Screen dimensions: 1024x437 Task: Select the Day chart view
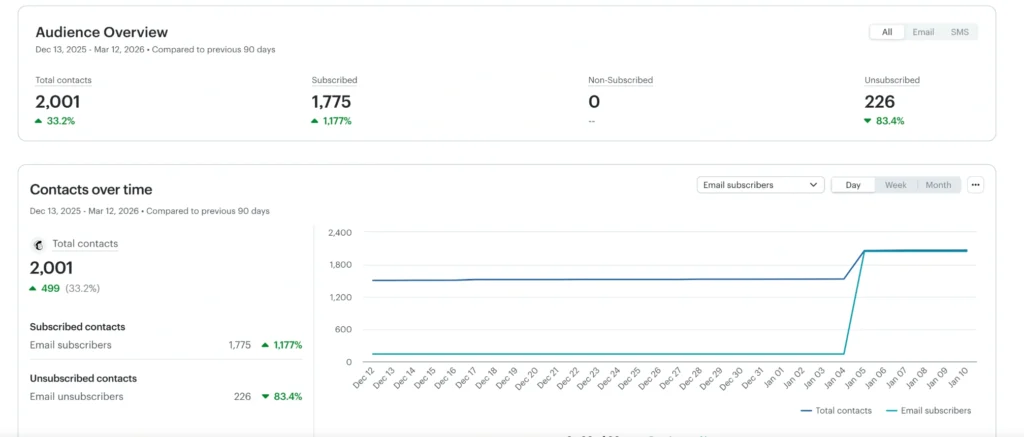click(853, 185)
